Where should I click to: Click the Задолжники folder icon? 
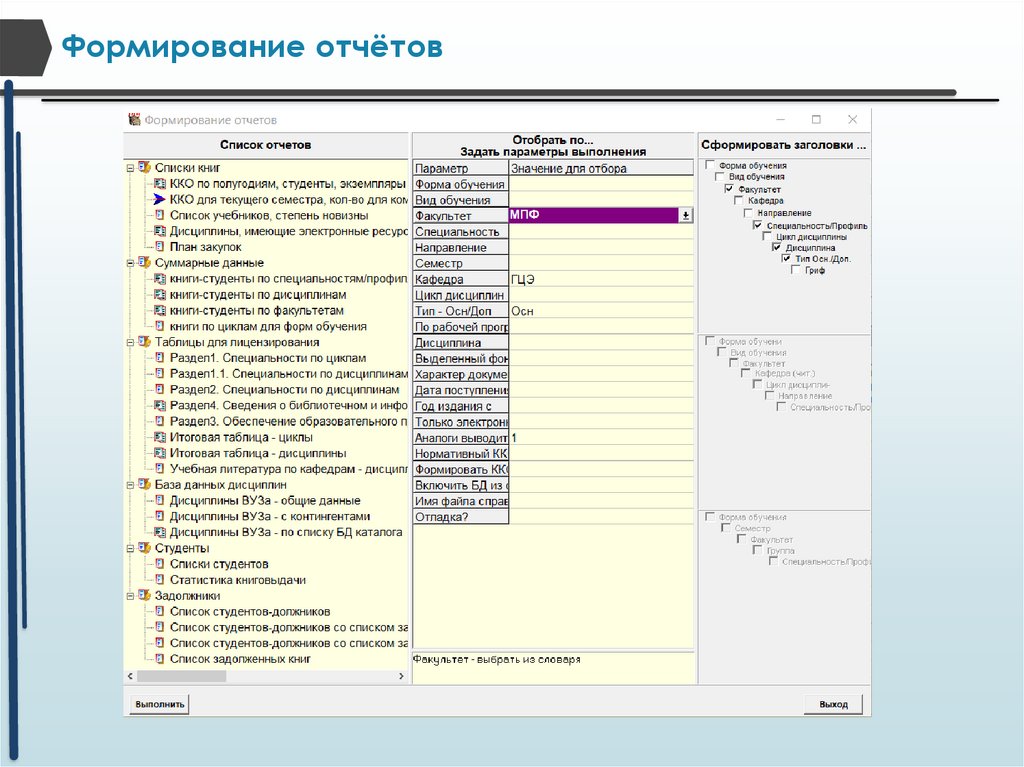coord(144,596)
